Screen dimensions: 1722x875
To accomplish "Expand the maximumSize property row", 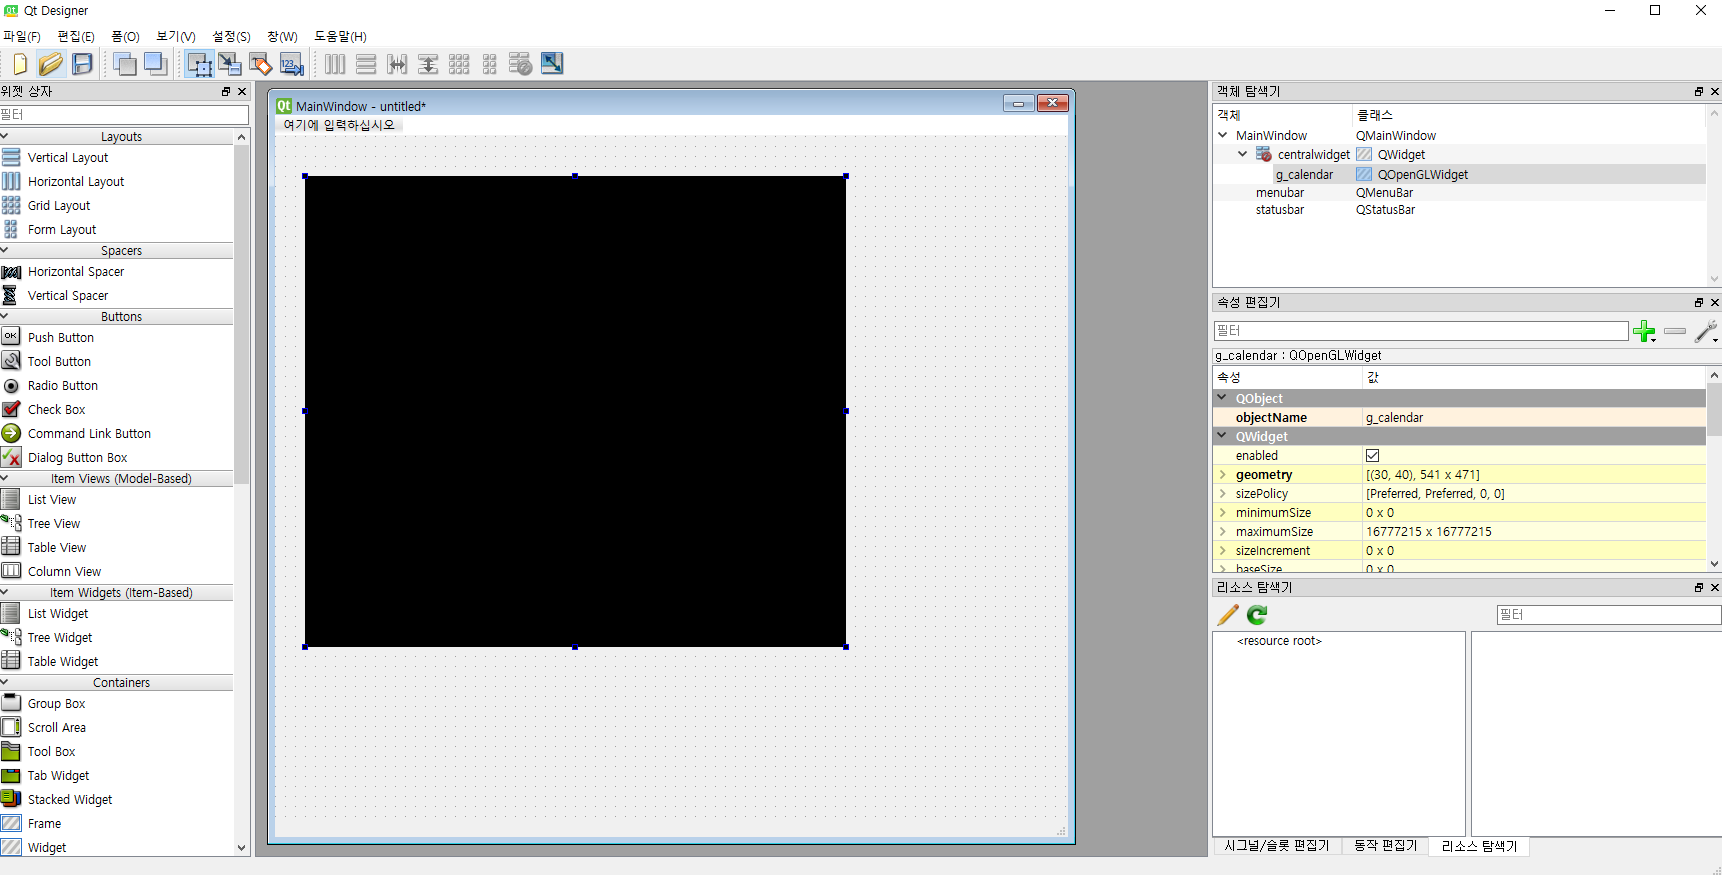I will 1222,532.
